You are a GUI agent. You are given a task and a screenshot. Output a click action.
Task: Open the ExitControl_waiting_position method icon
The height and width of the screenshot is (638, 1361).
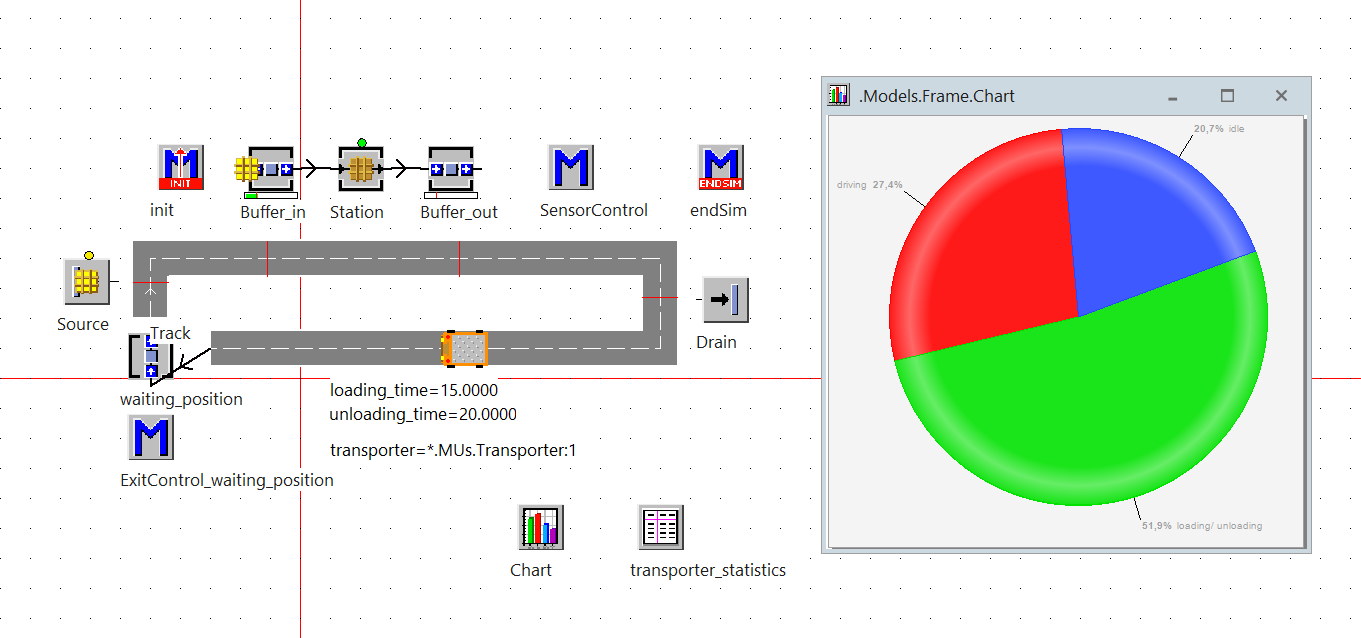click(x=151, y=437)
